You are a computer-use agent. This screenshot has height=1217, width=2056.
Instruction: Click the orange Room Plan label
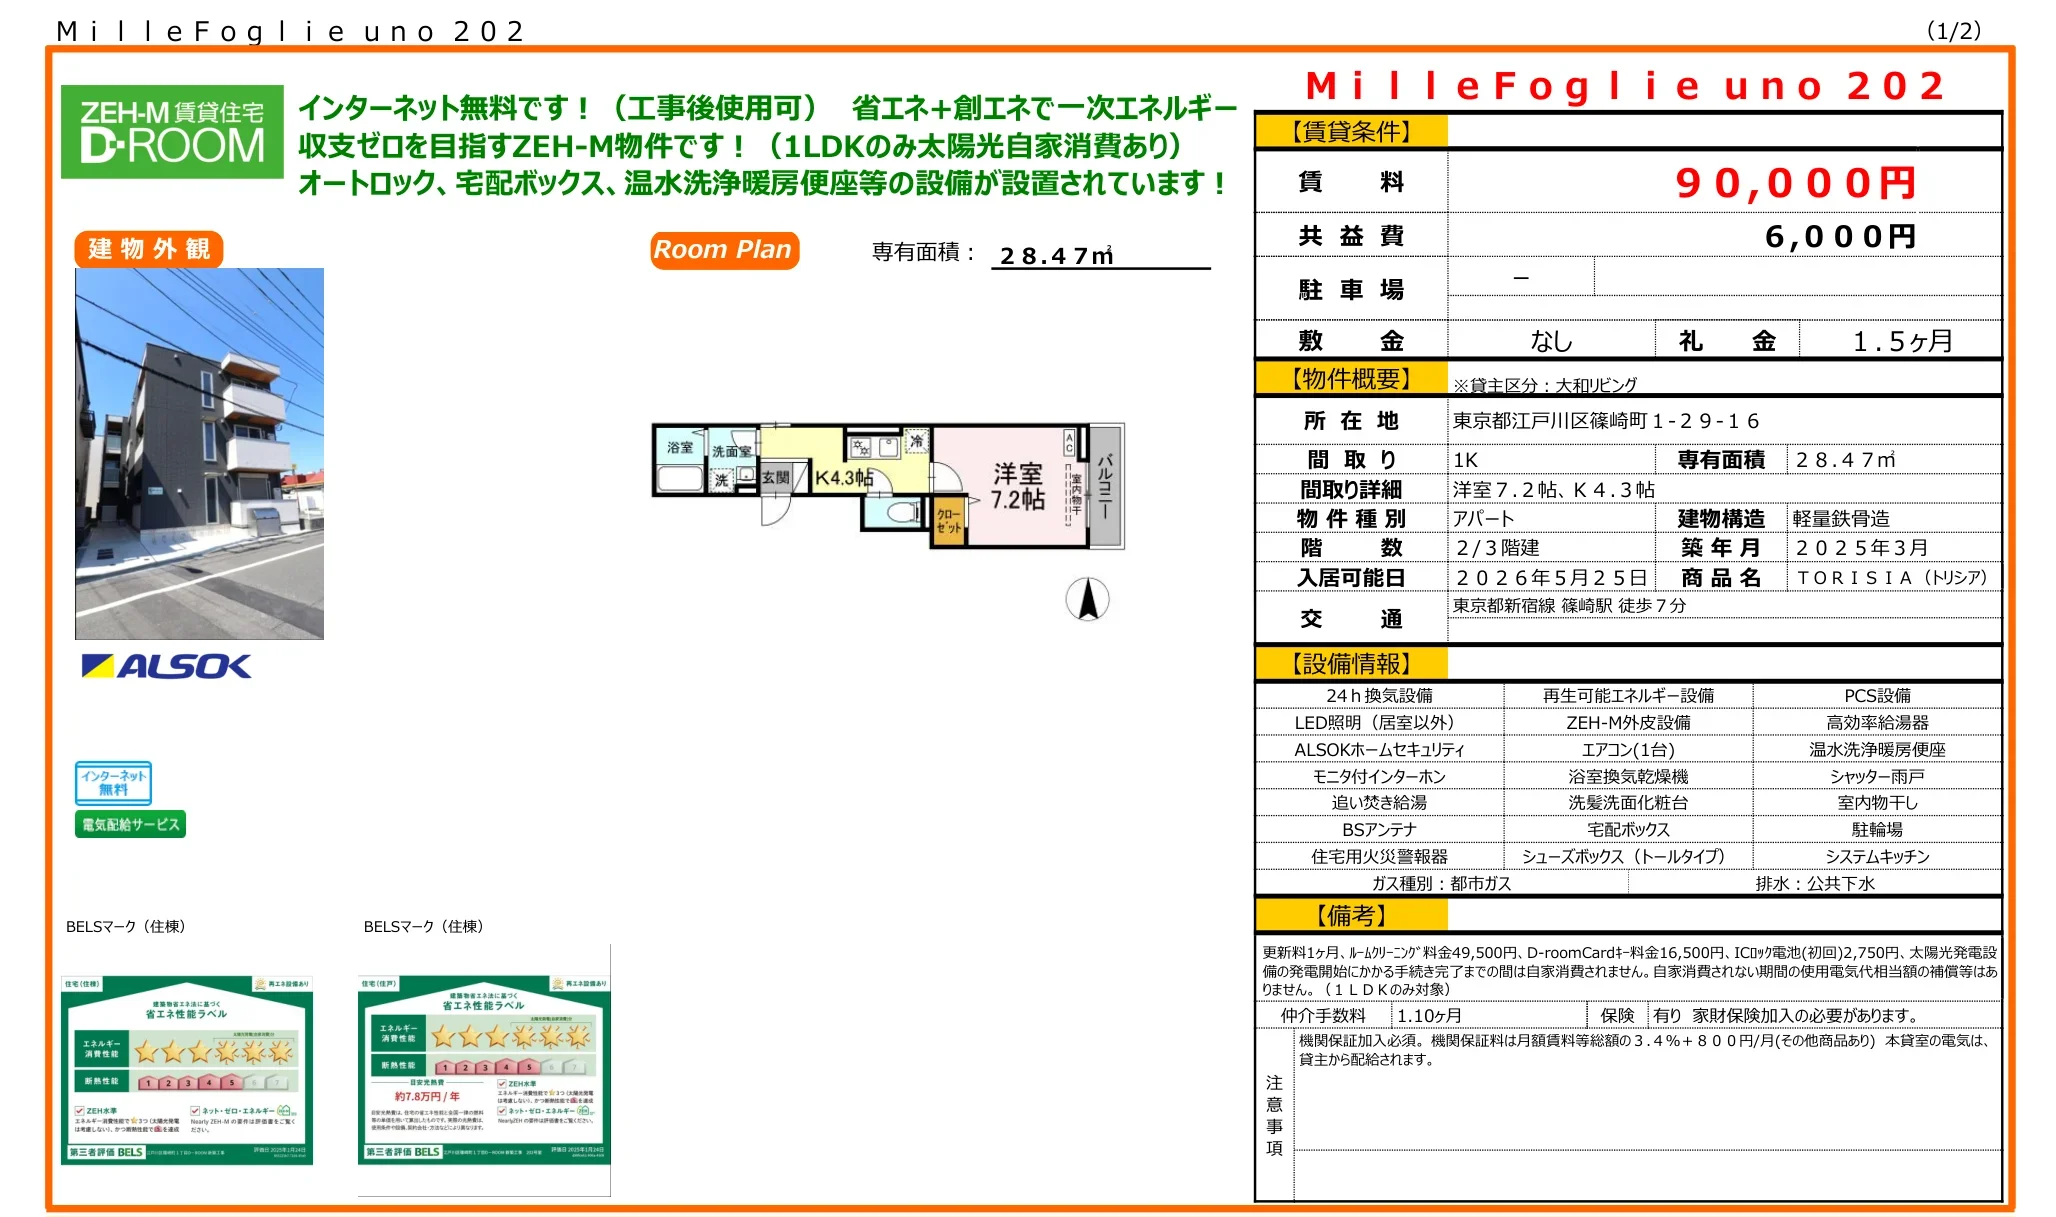pos(723,250)
